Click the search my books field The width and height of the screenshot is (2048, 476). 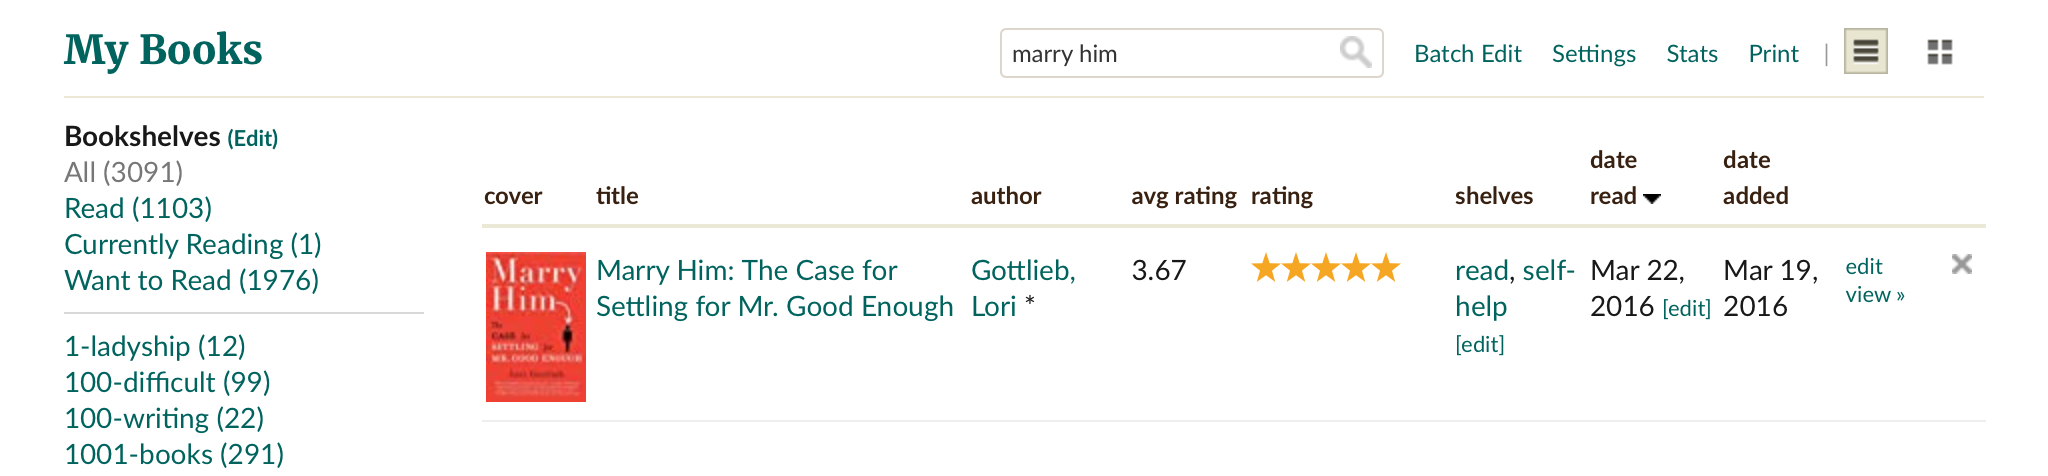[1170, 53]
